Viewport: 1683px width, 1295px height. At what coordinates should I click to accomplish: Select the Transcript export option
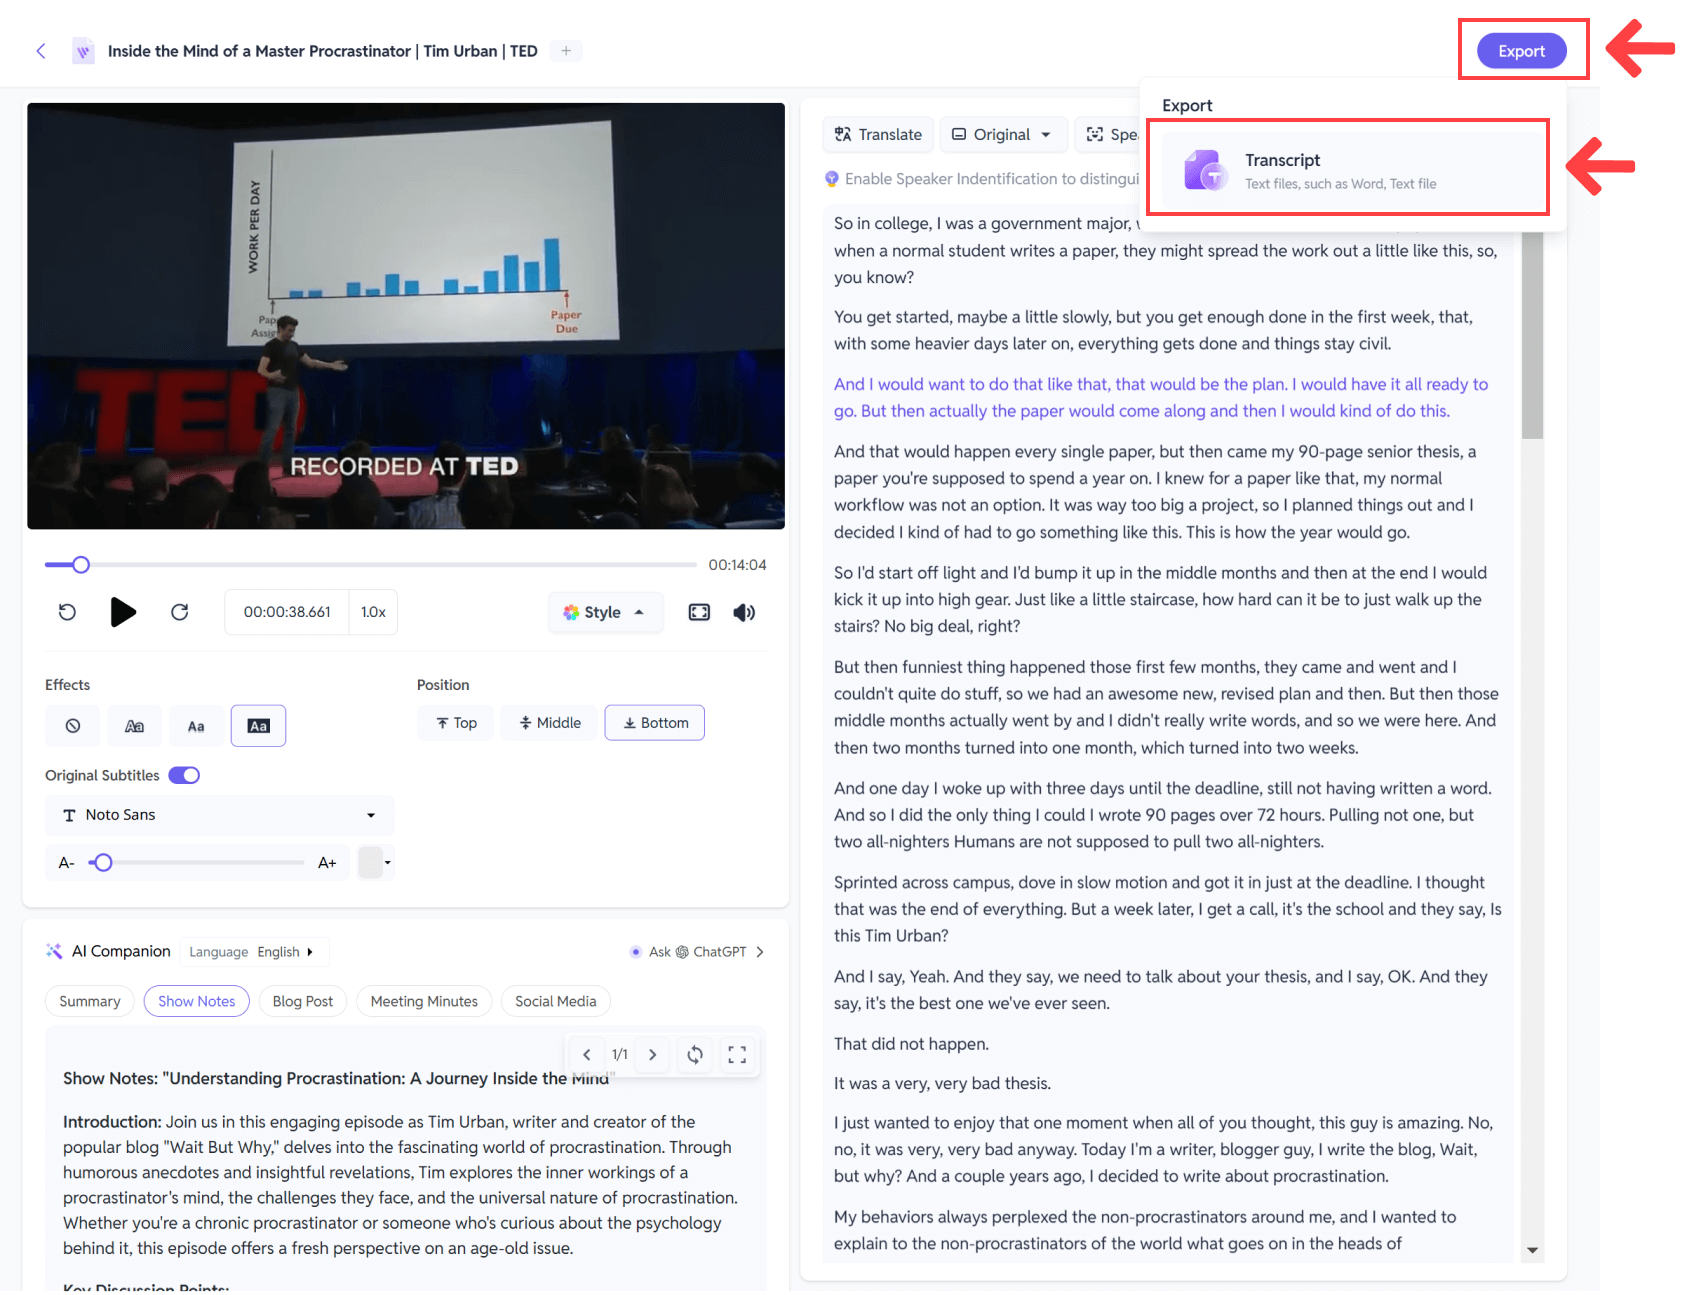pyautogui.click(x=1346, y=170)
